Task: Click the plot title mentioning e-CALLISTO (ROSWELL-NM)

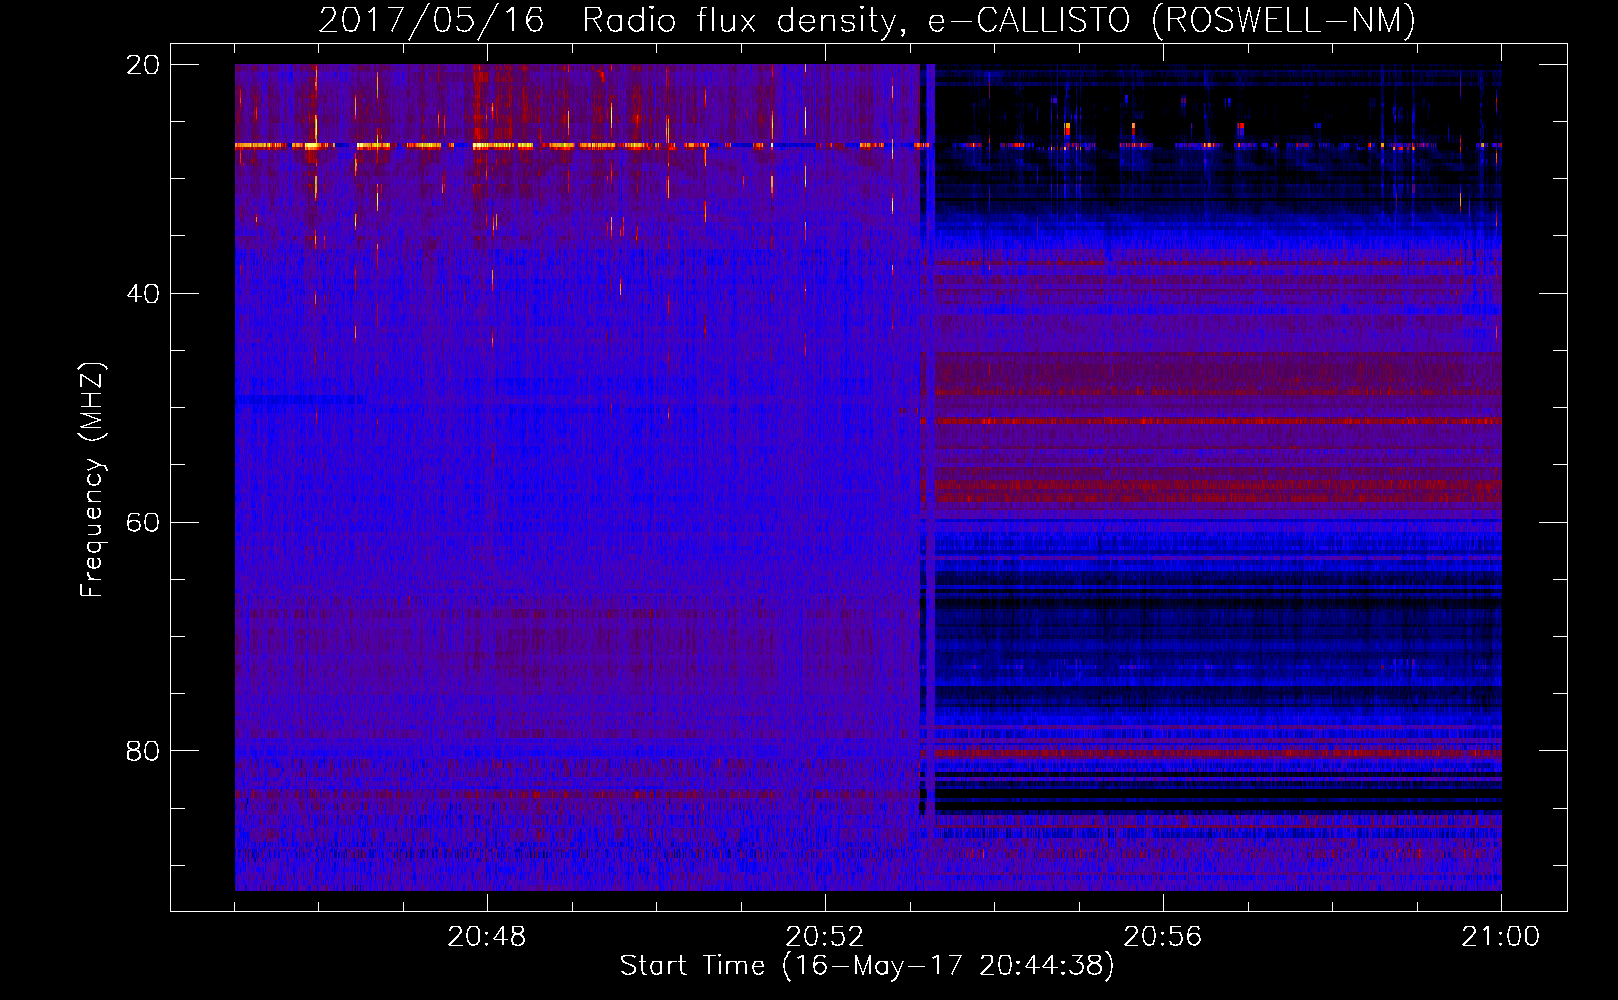Action: (867, 20)
